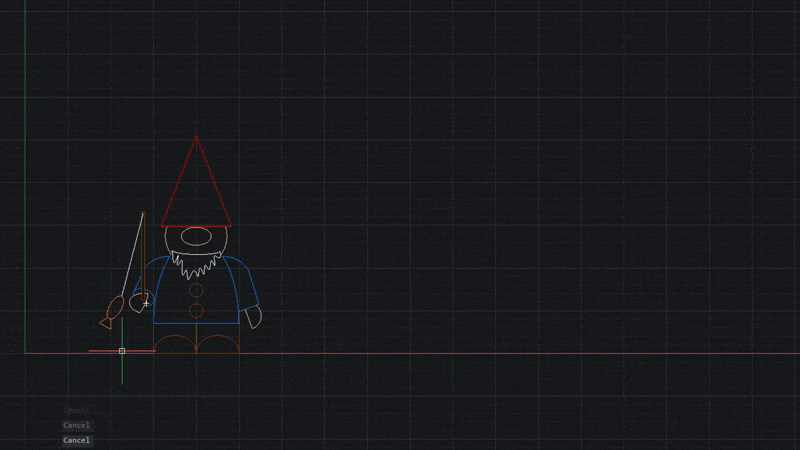The width and height of the screenshot is (800, 450).
Task: Select the fish on the line
Action: (111, 312)
